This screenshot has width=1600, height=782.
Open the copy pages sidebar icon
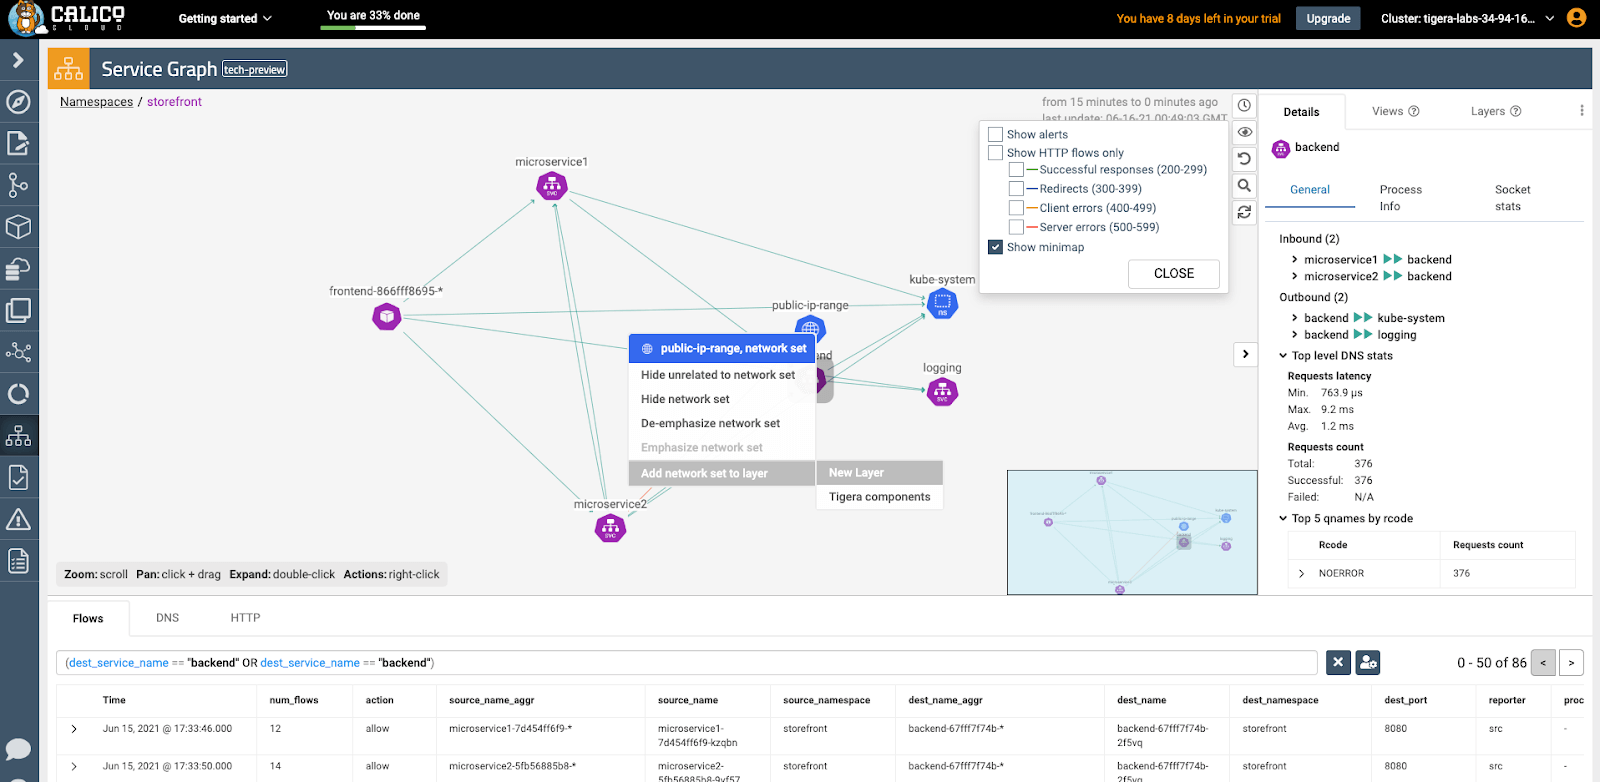point(18,311)
